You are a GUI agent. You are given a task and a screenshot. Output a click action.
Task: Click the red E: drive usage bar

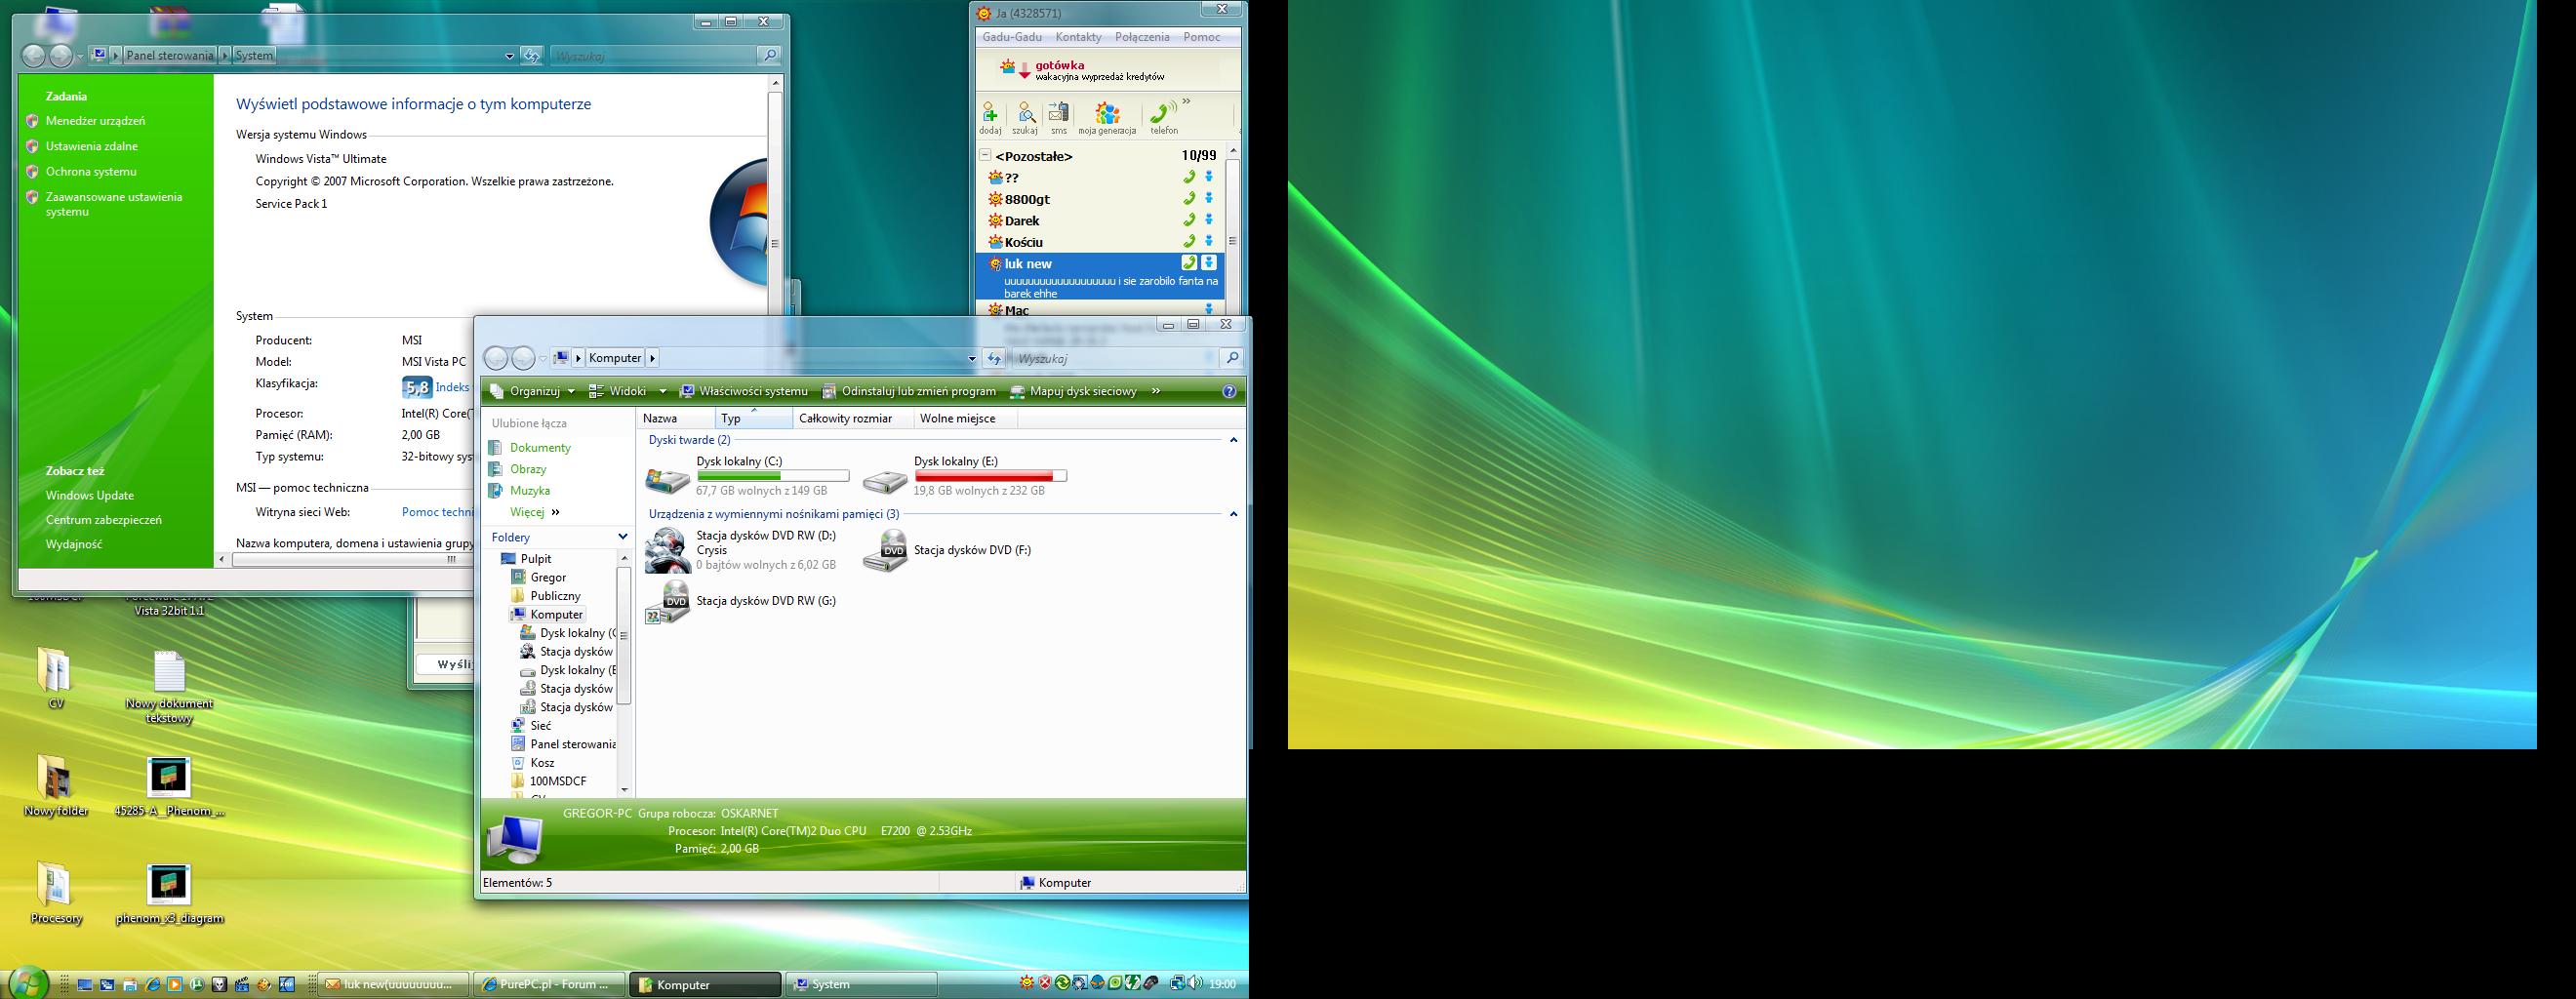click(x=990, y=476)
